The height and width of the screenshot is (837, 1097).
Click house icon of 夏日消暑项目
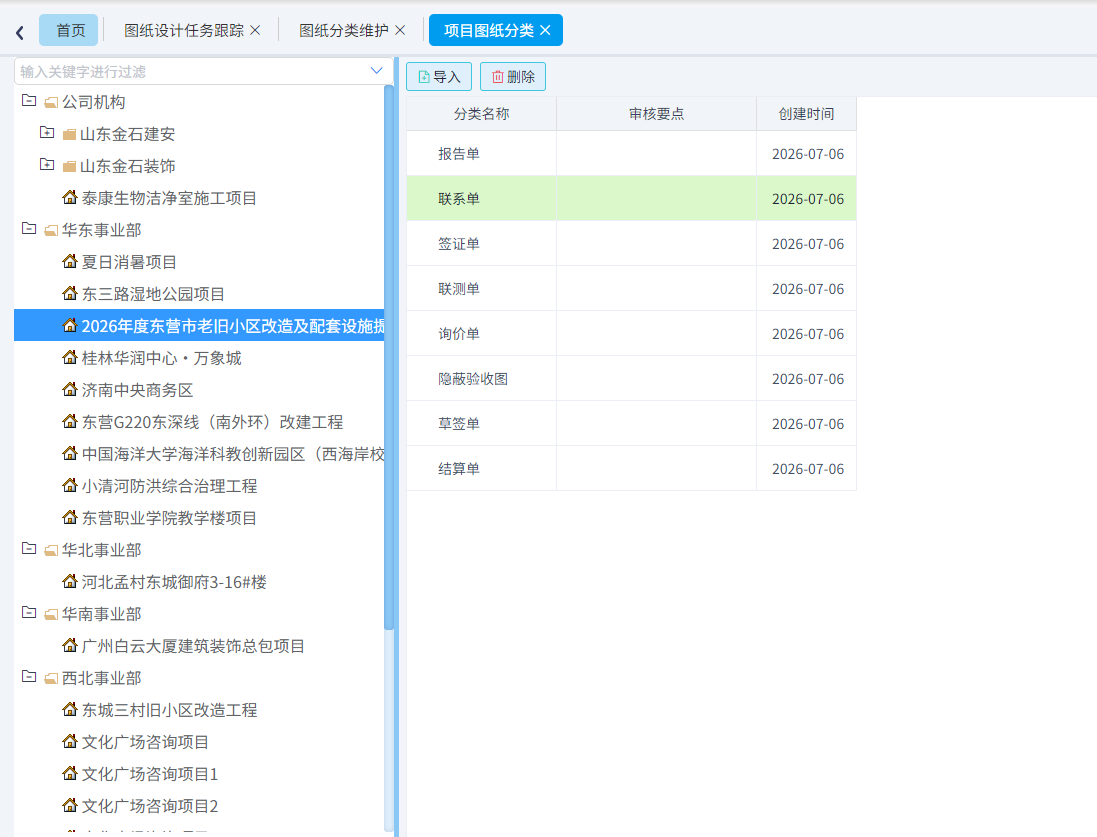70,261
